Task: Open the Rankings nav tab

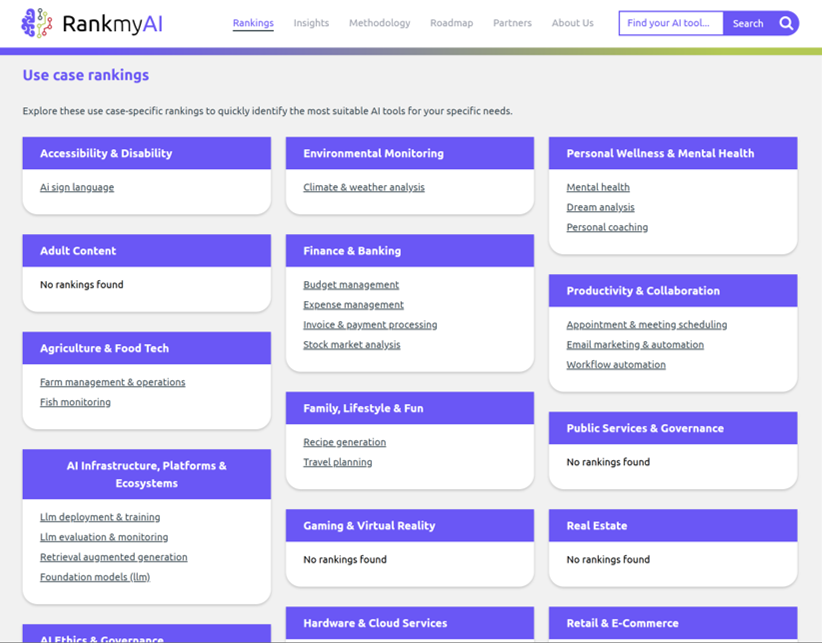Action: click(x=253, y=23)
